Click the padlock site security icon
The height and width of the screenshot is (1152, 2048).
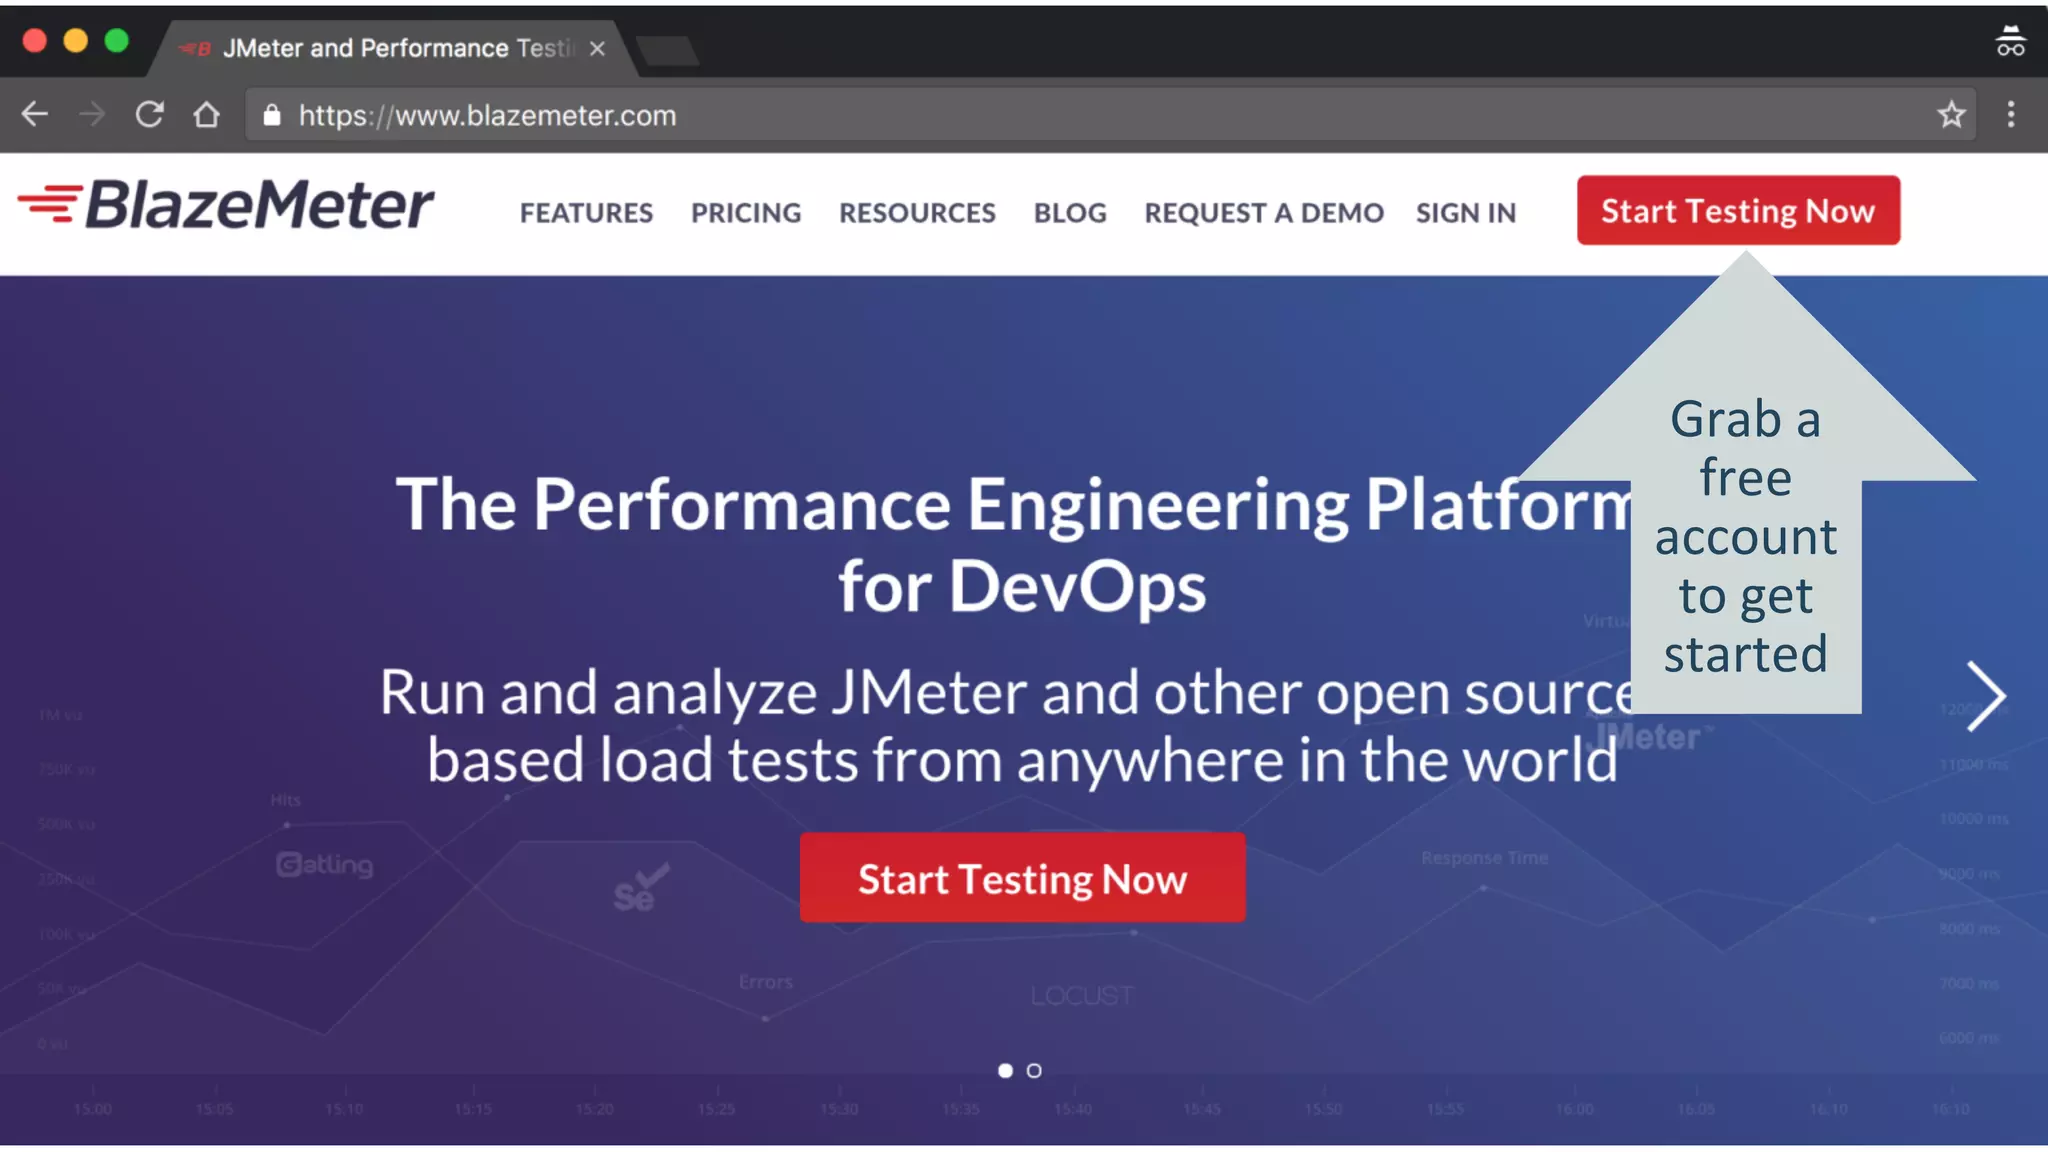click(272, 116)
